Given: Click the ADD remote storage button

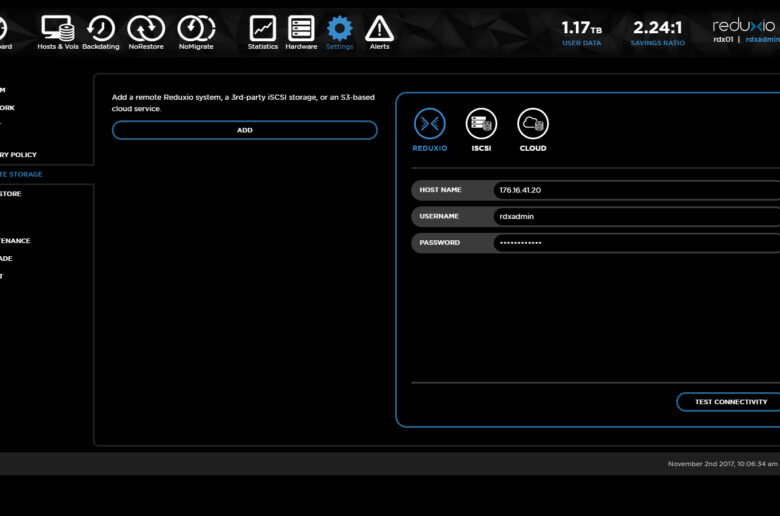Looking at the screenshot, I should (x=245, y=130).
